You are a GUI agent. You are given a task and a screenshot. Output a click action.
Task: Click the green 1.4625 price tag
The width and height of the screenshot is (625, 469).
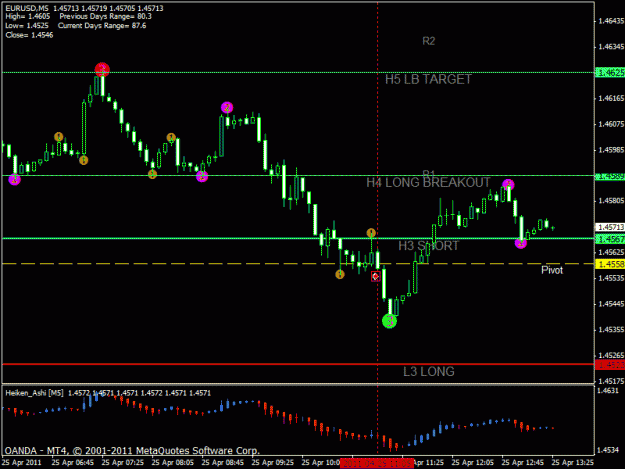point(610,73)
